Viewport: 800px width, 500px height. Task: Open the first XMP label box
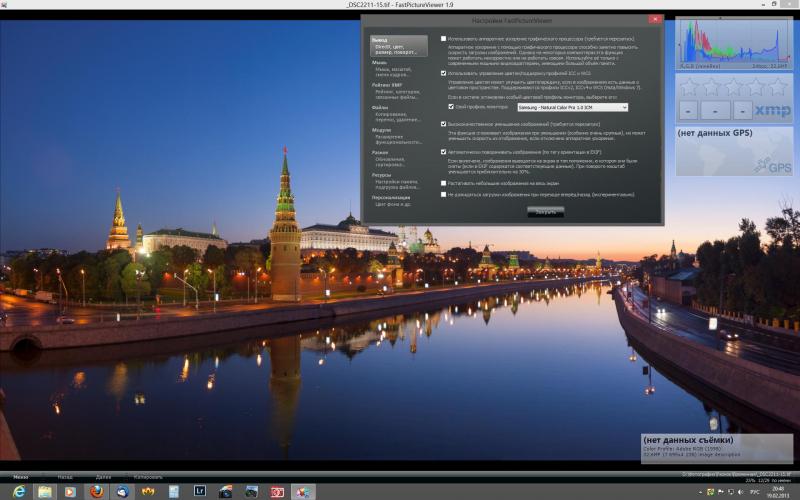pos(688,110)
